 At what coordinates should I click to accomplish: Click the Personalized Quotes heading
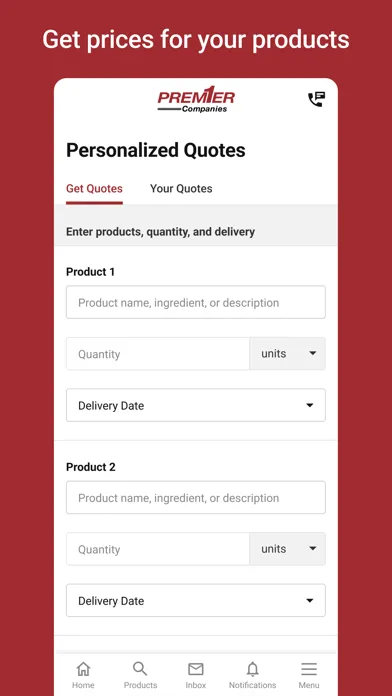[155, 150]
